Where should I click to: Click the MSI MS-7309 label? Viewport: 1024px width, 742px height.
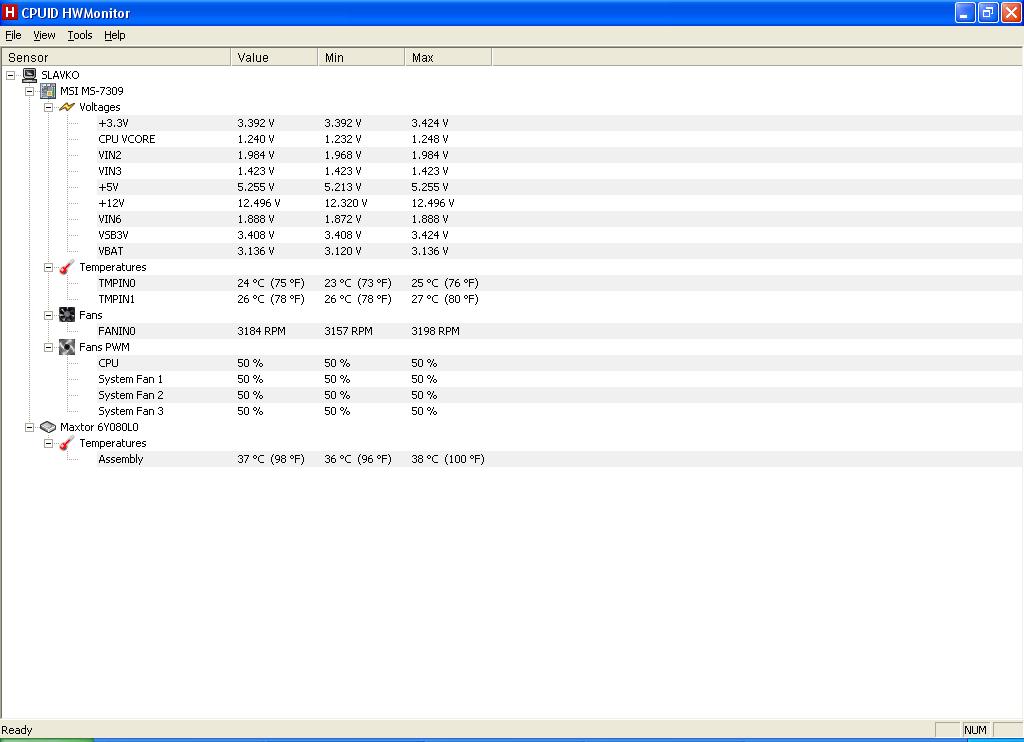[91, 91]
